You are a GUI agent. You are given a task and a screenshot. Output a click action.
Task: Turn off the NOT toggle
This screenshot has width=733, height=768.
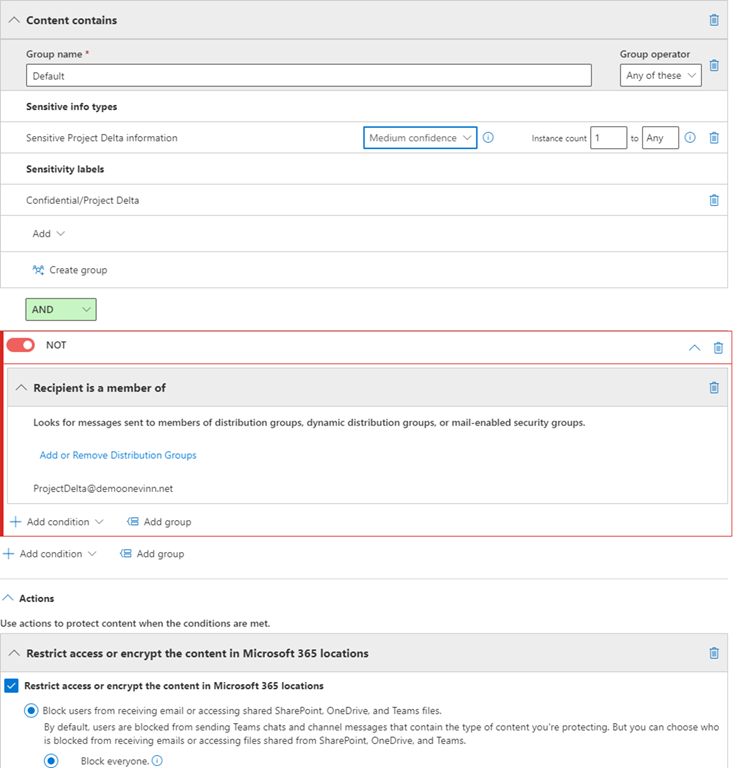[21, 345]
